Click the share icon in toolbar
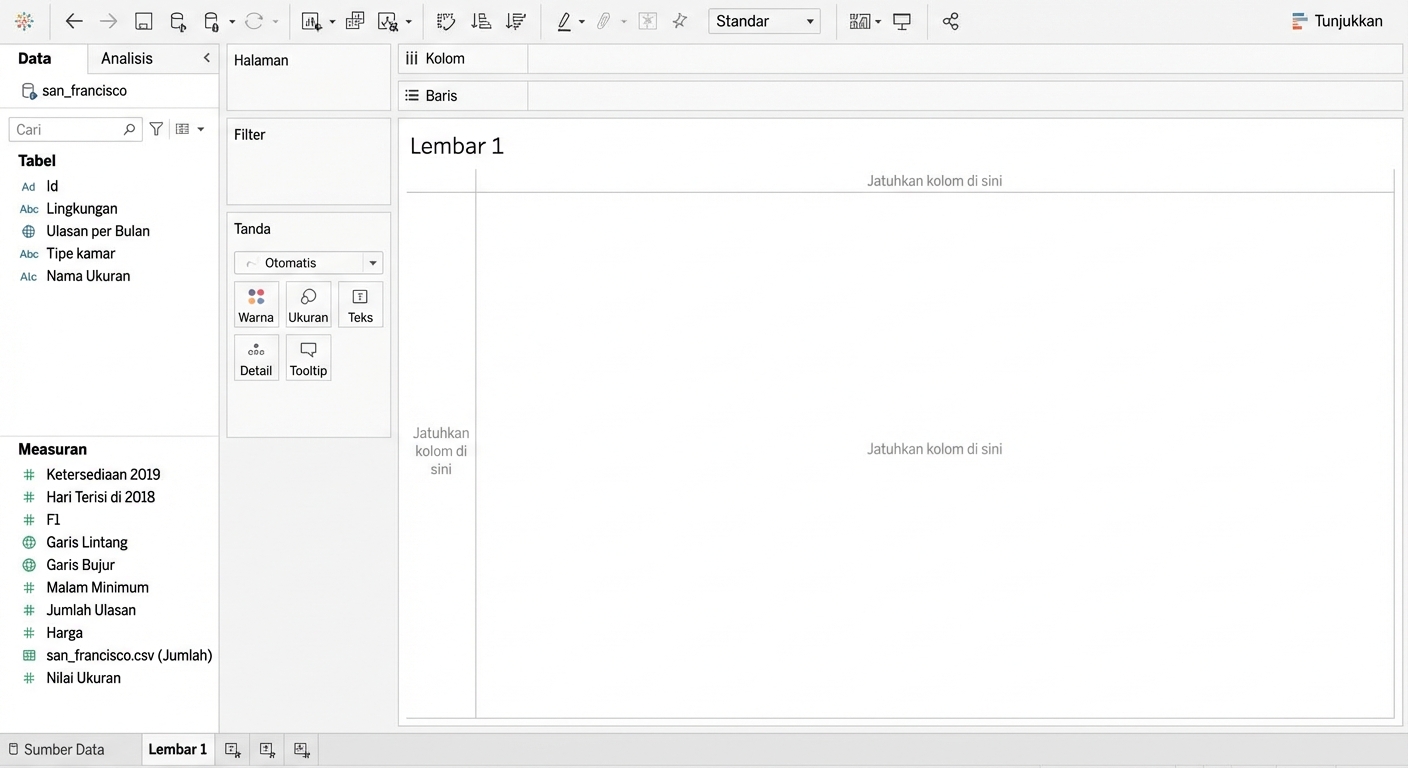 coord(950,21)
